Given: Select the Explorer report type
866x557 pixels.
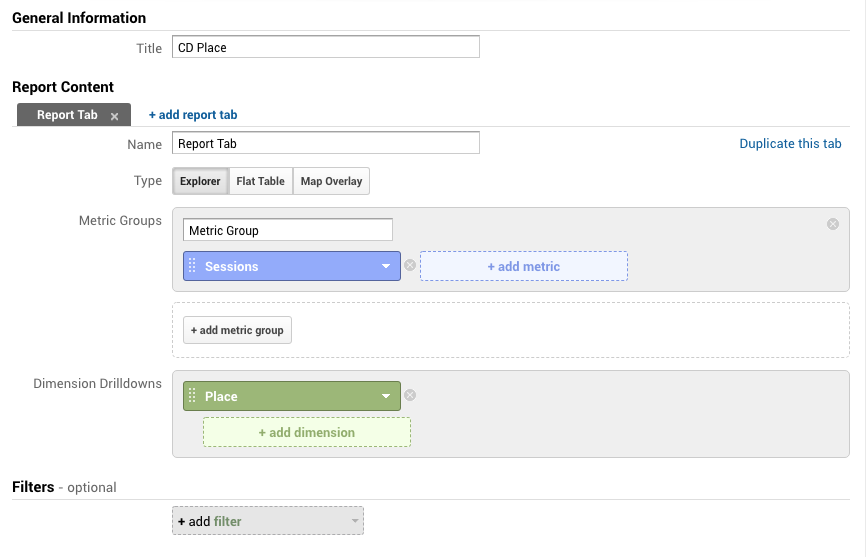Looking at the screenshot, I should pyautogui.click(x=200, y=181).
